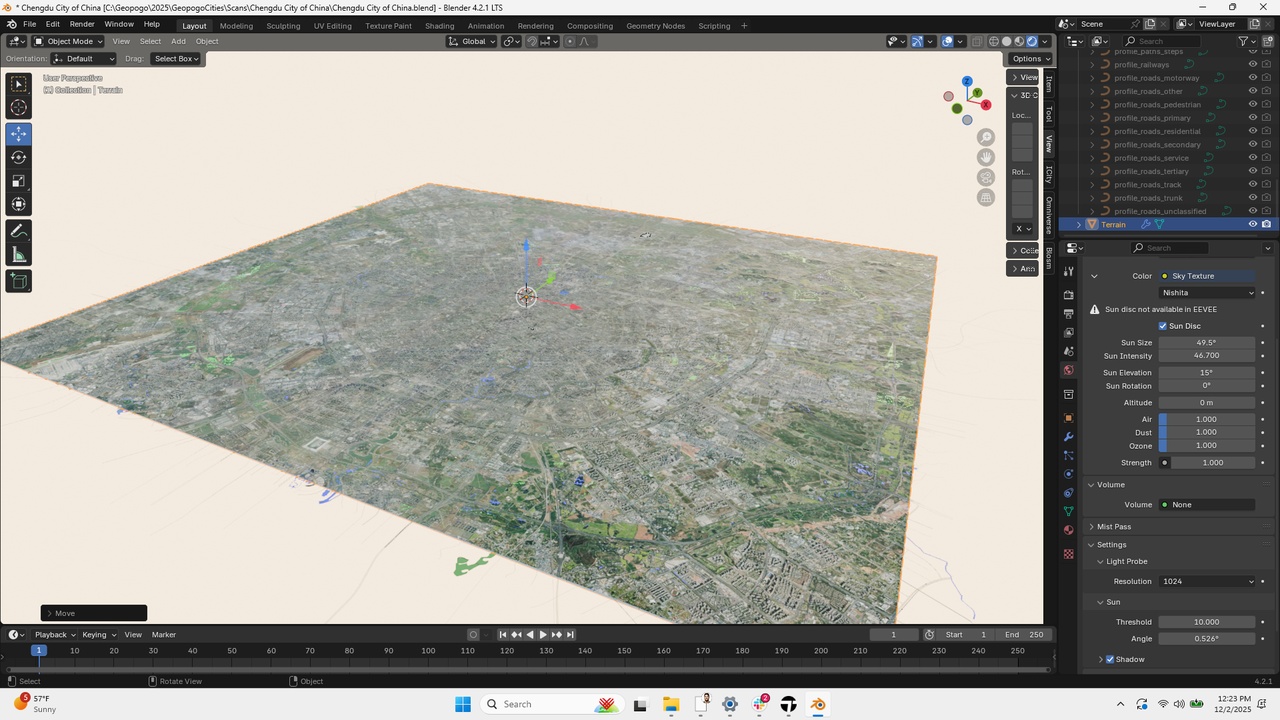The height and width of the screenshot is (720, 1280).
Task: Hide profile_roads_service eye icon
Action: [x=1252, y=158]
